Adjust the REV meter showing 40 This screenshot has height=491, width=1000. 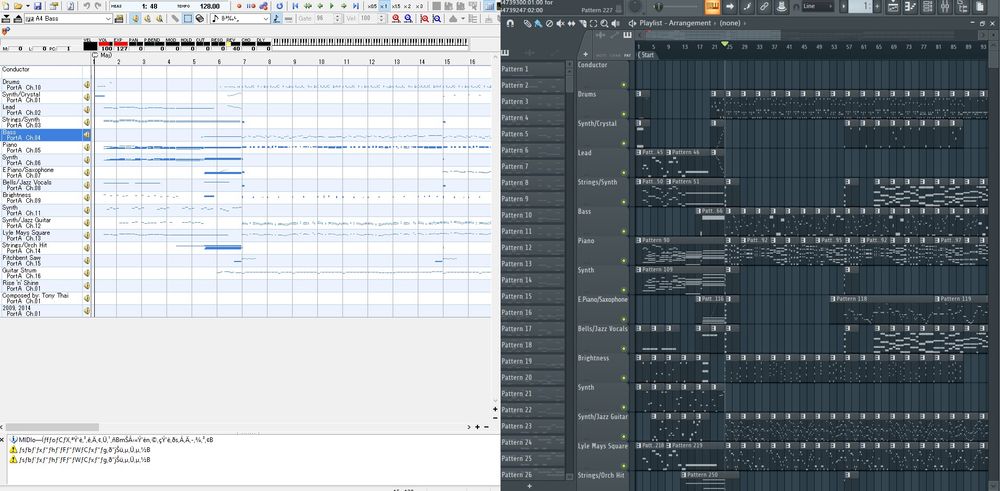point(235,44)
